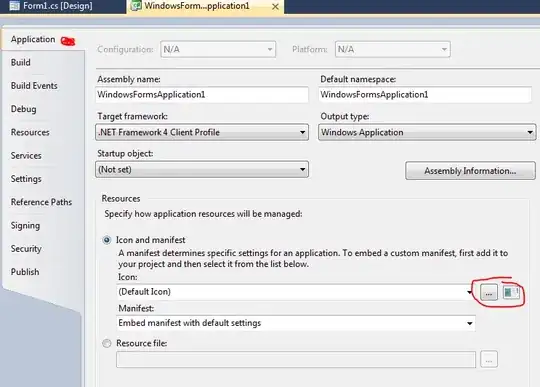540x387 pixels.
Task: Close the WindowsFormsApplication1 properties tab
Action: pos(275,7)
